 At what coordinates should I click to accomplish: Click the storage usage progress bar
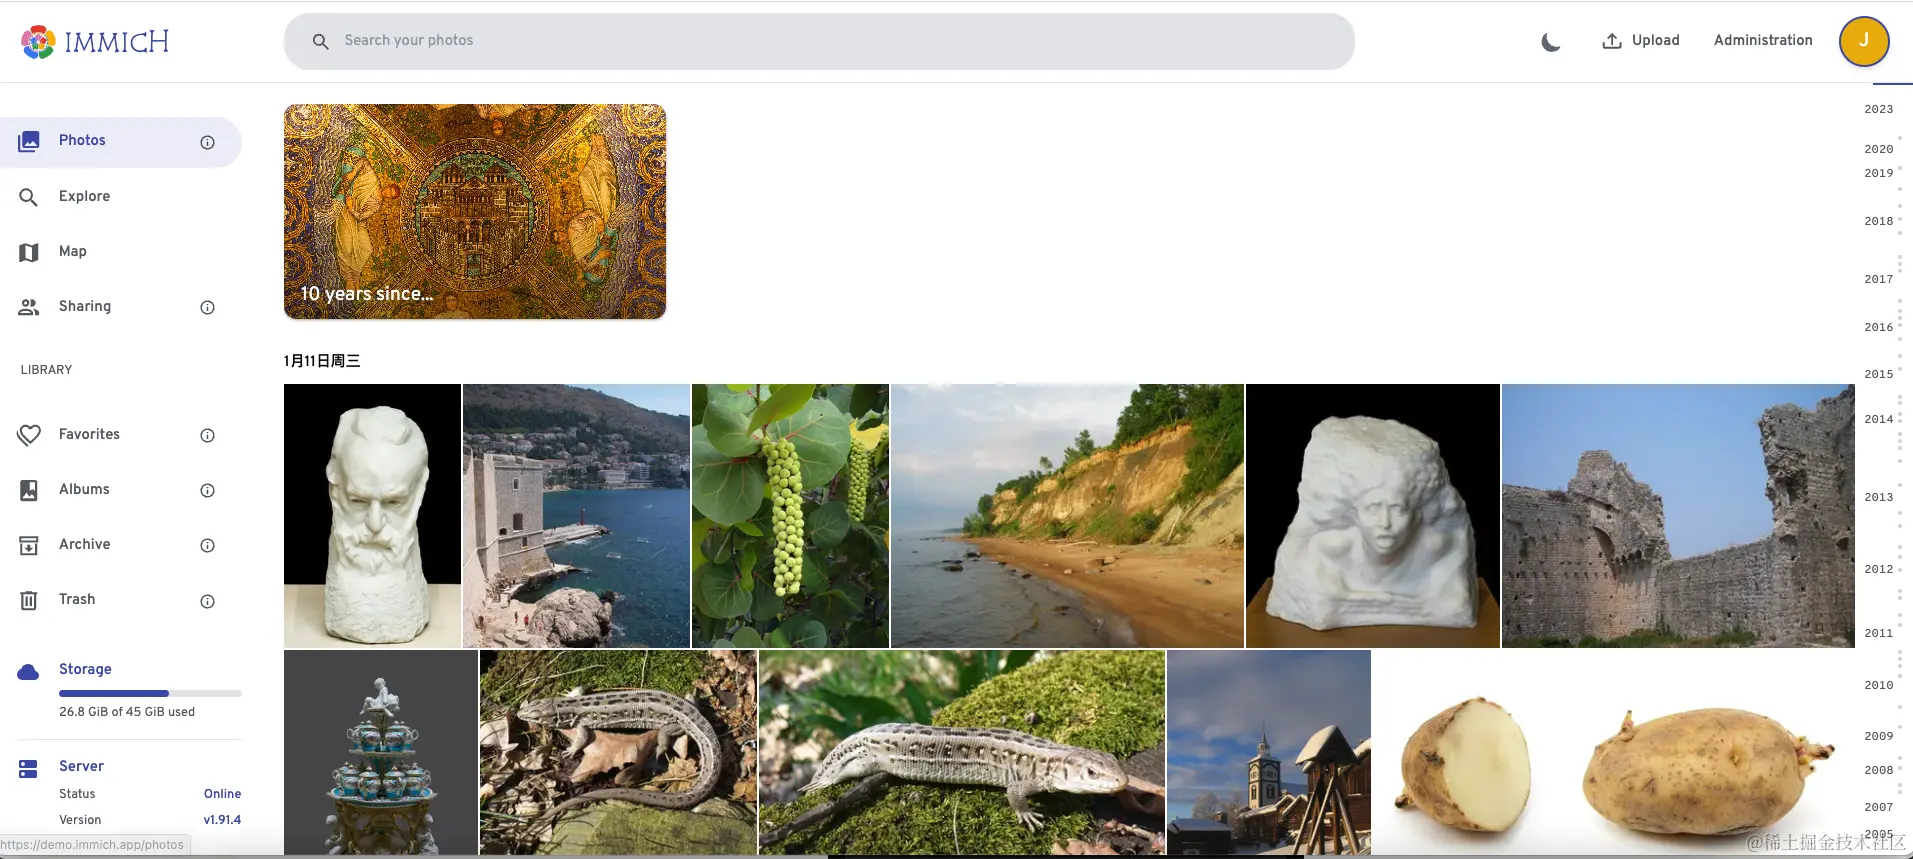150,693
